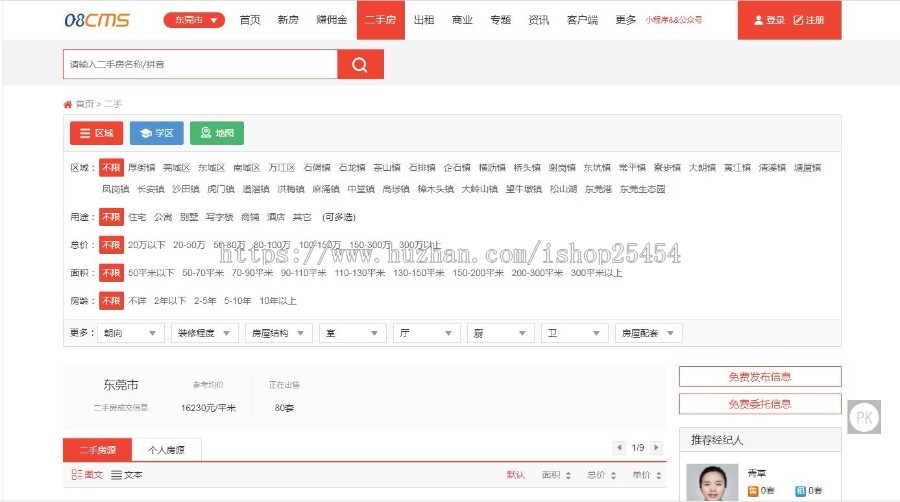Viewport: 900px width, 502px height.
Task: Switch to 文本 text list view
Action: point(127,474)
